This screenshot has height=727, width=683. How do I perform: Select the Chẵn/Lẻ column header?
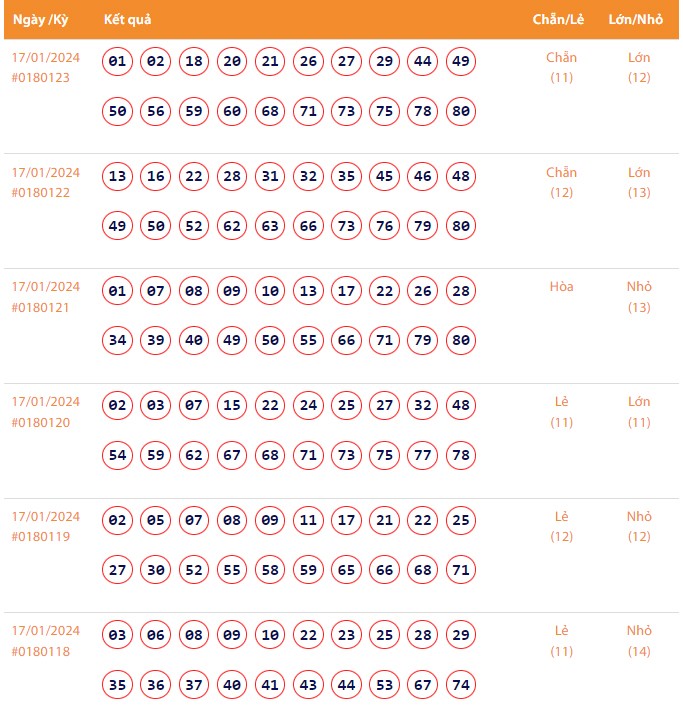click(558, 20)
